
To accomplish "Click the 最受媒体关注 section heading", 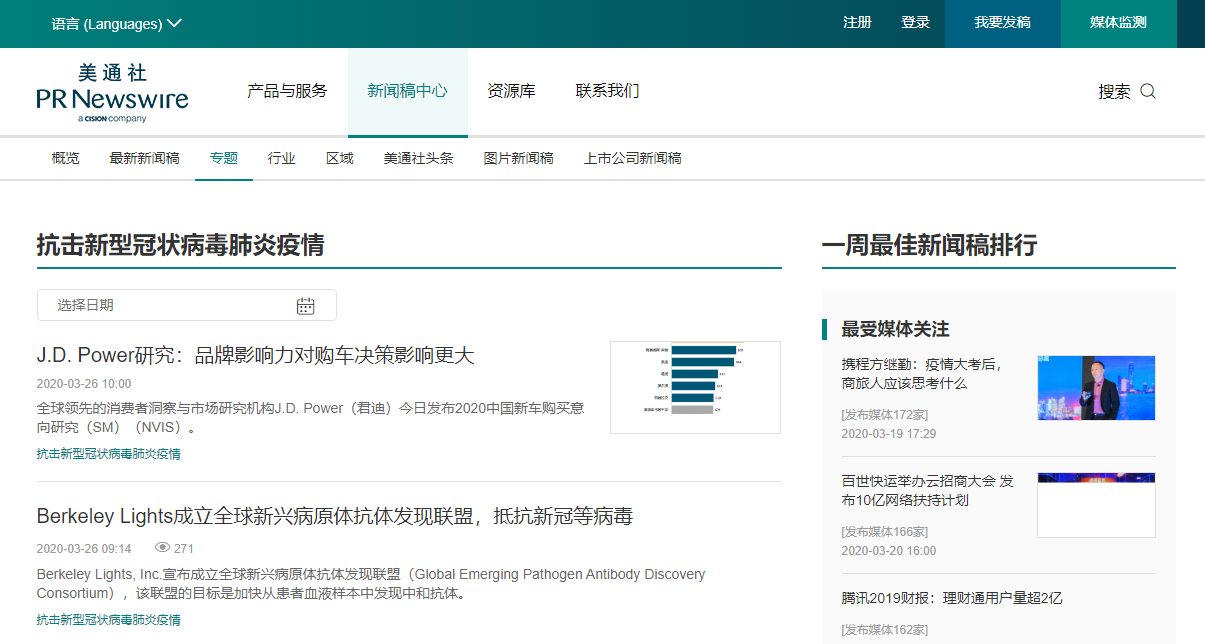I will click(896, 329).
